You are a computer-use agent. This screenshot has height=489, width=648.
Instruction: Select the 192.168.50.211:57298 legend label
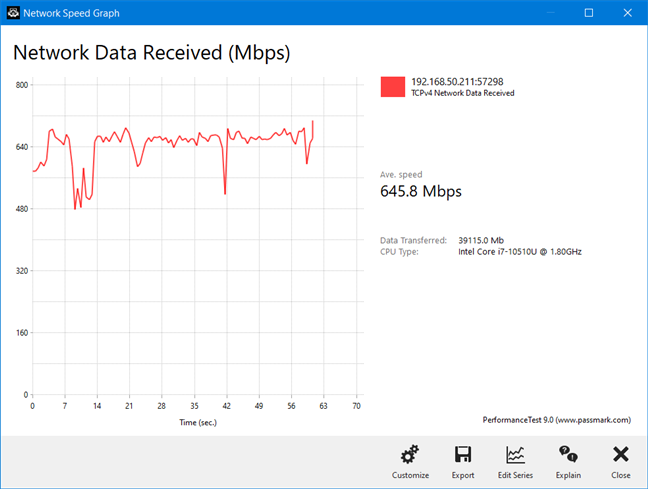[457, 82]
